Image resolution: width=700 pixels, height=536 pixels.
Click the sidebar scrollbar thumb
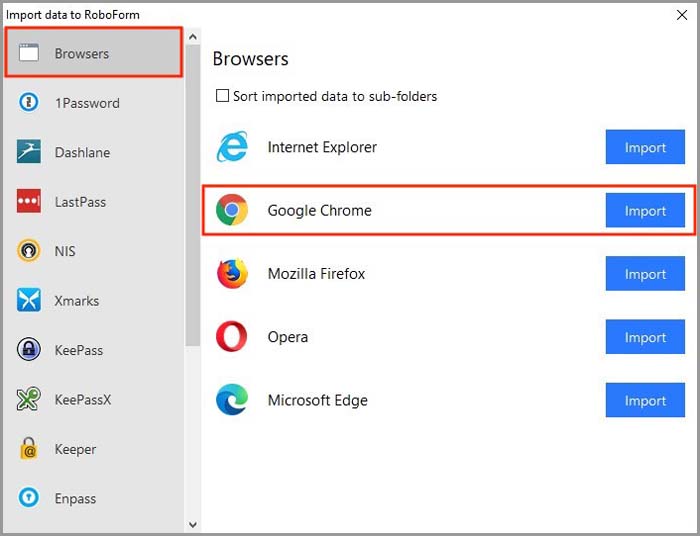[193, 195]
